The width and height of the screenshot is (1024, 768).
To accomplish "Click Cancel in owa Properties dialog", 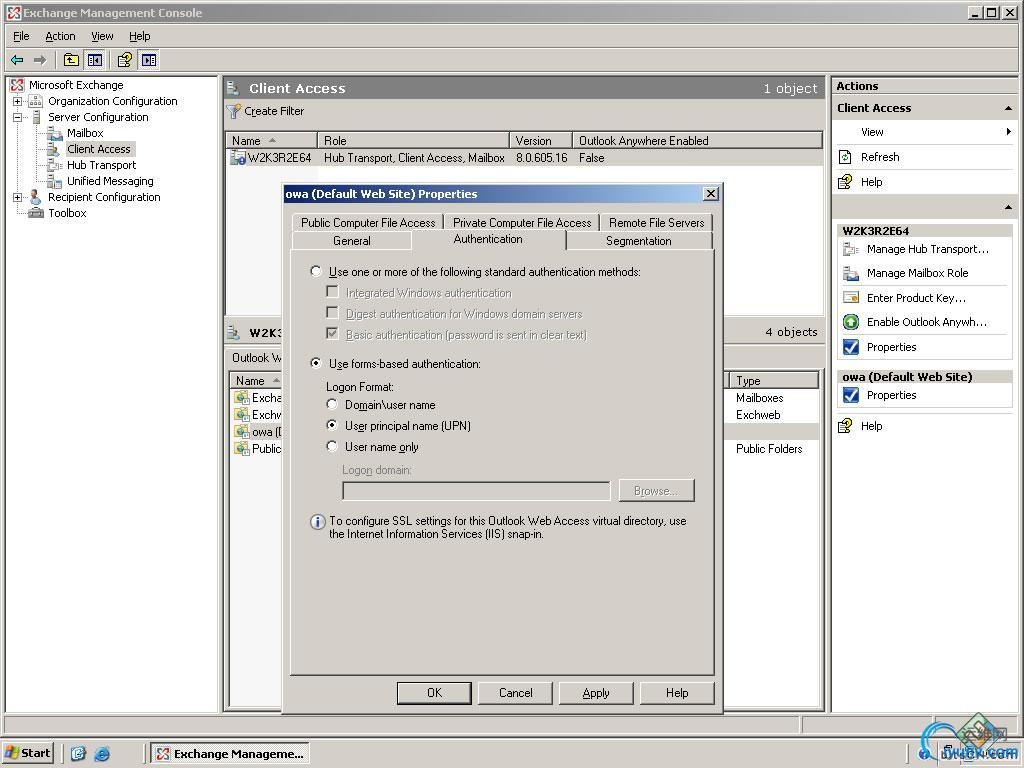I will click(515, 693).
